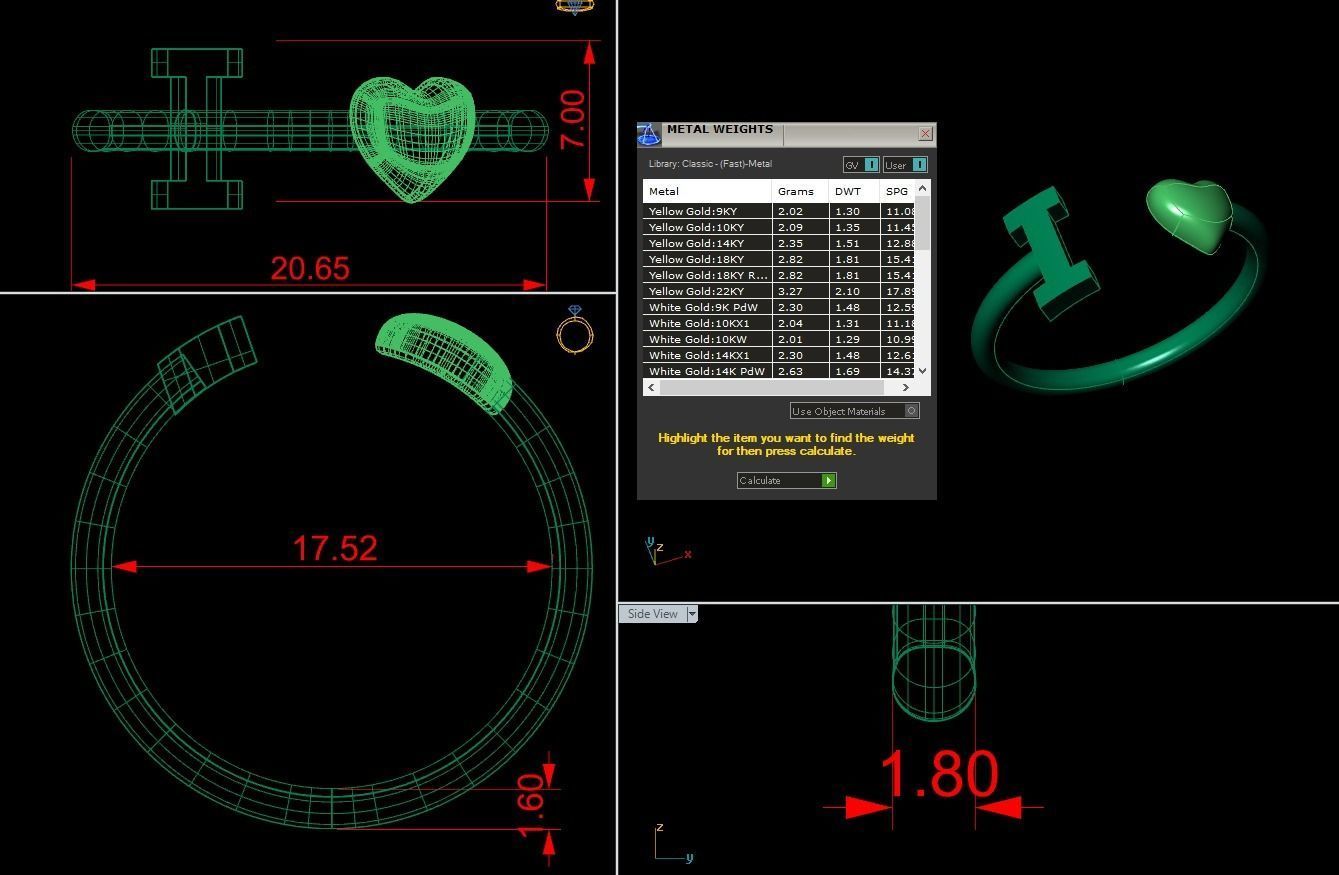Open the Side View dropdown arrow
Screen dimensions: 1339x875
pyautogui.click(x=691, y=614)
